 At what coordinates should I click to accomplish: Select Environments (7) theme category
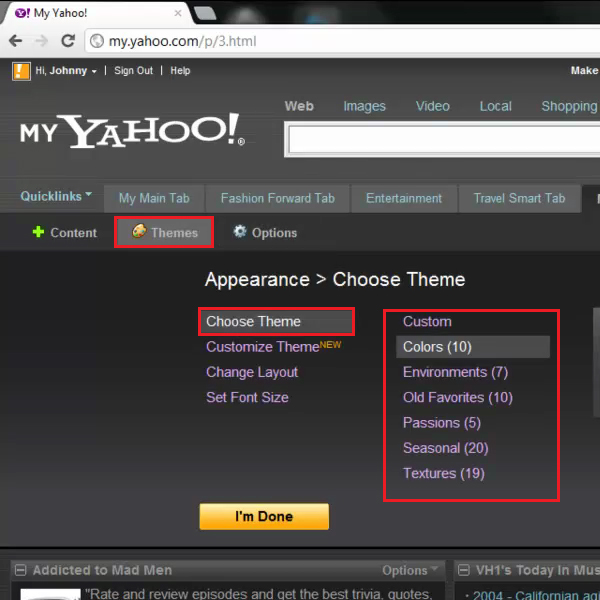pyautogui.click(x=455, y=372)
